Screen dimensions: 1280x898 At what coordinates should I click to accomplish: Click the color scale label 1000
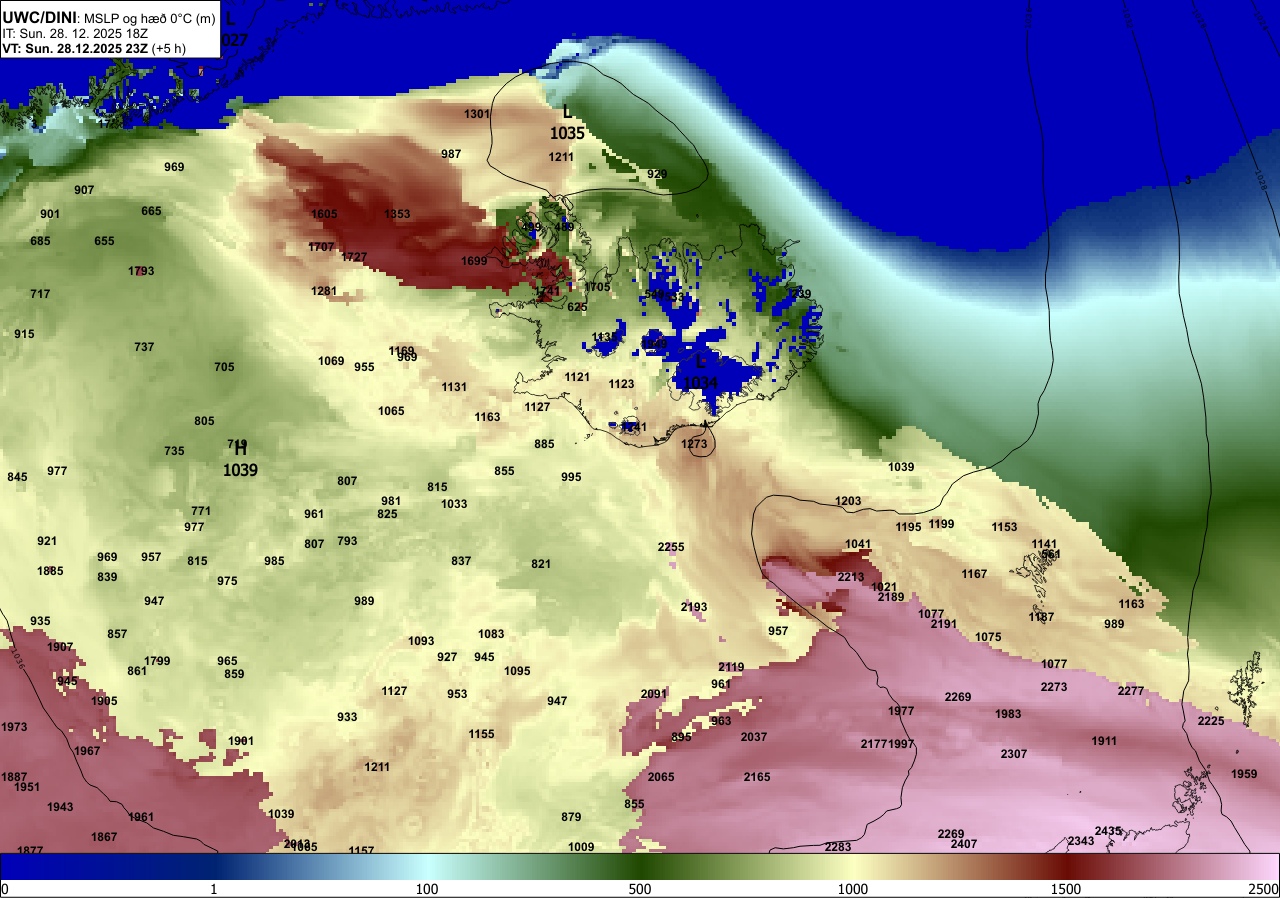853,889
